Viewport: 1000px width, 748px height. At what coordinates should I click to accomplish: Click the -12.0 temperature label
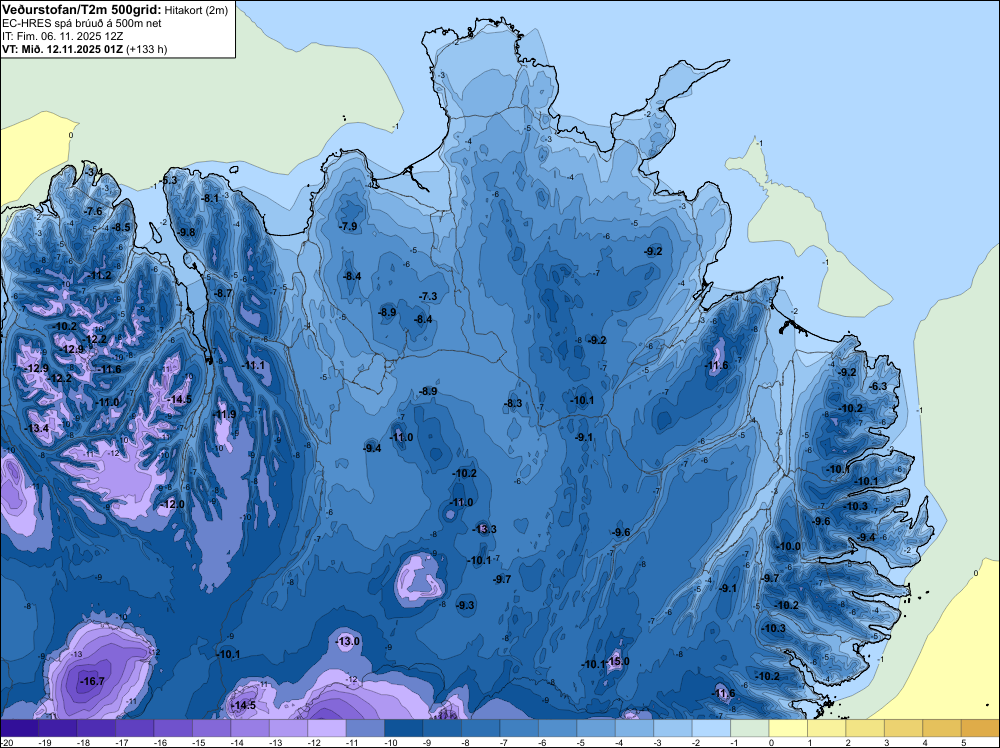[x=172, y=504]
